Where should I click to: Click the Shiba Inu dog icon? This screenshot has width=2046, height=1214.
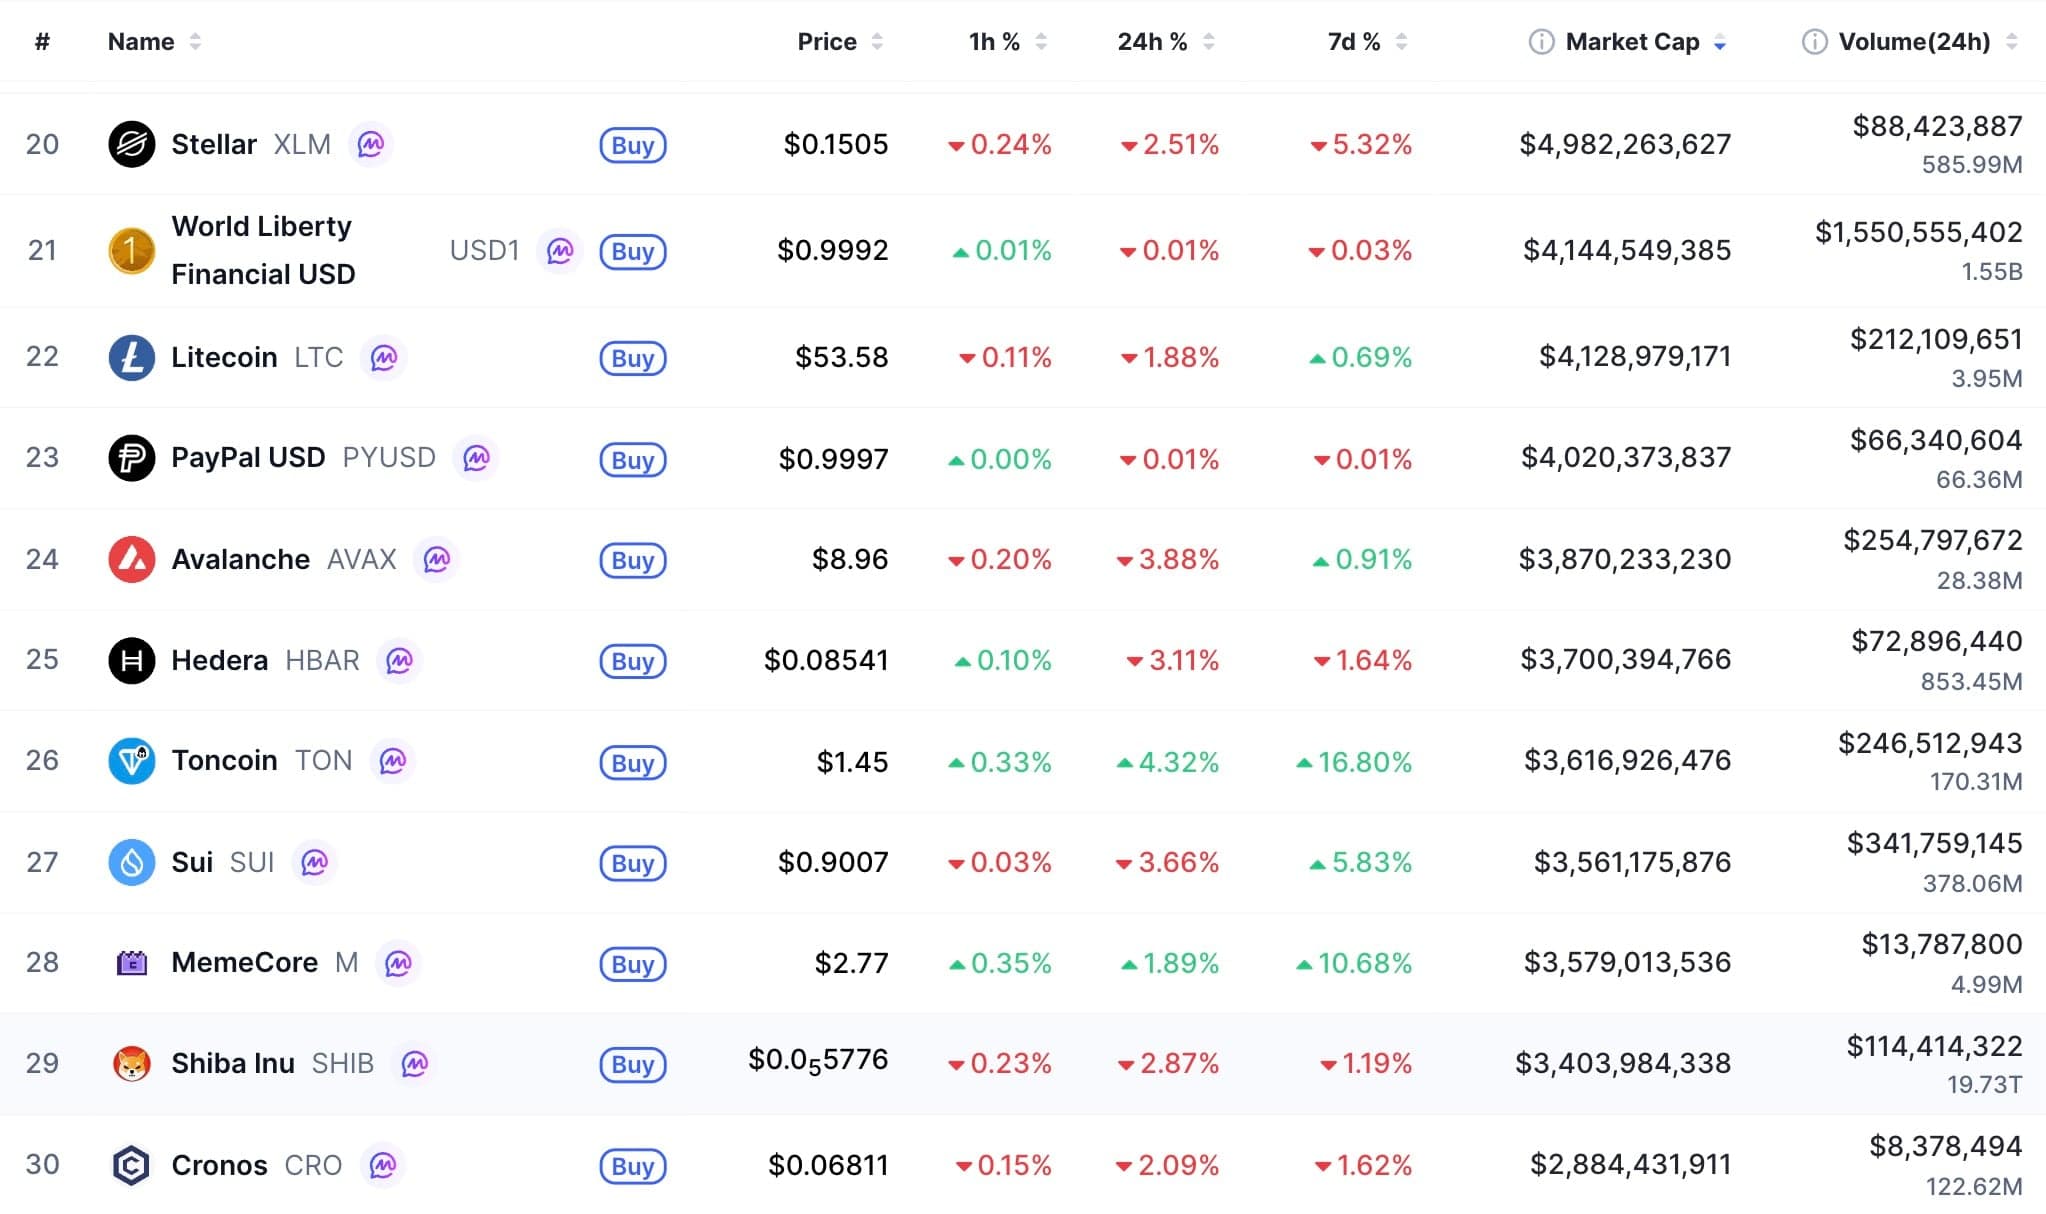[131, 1063]
